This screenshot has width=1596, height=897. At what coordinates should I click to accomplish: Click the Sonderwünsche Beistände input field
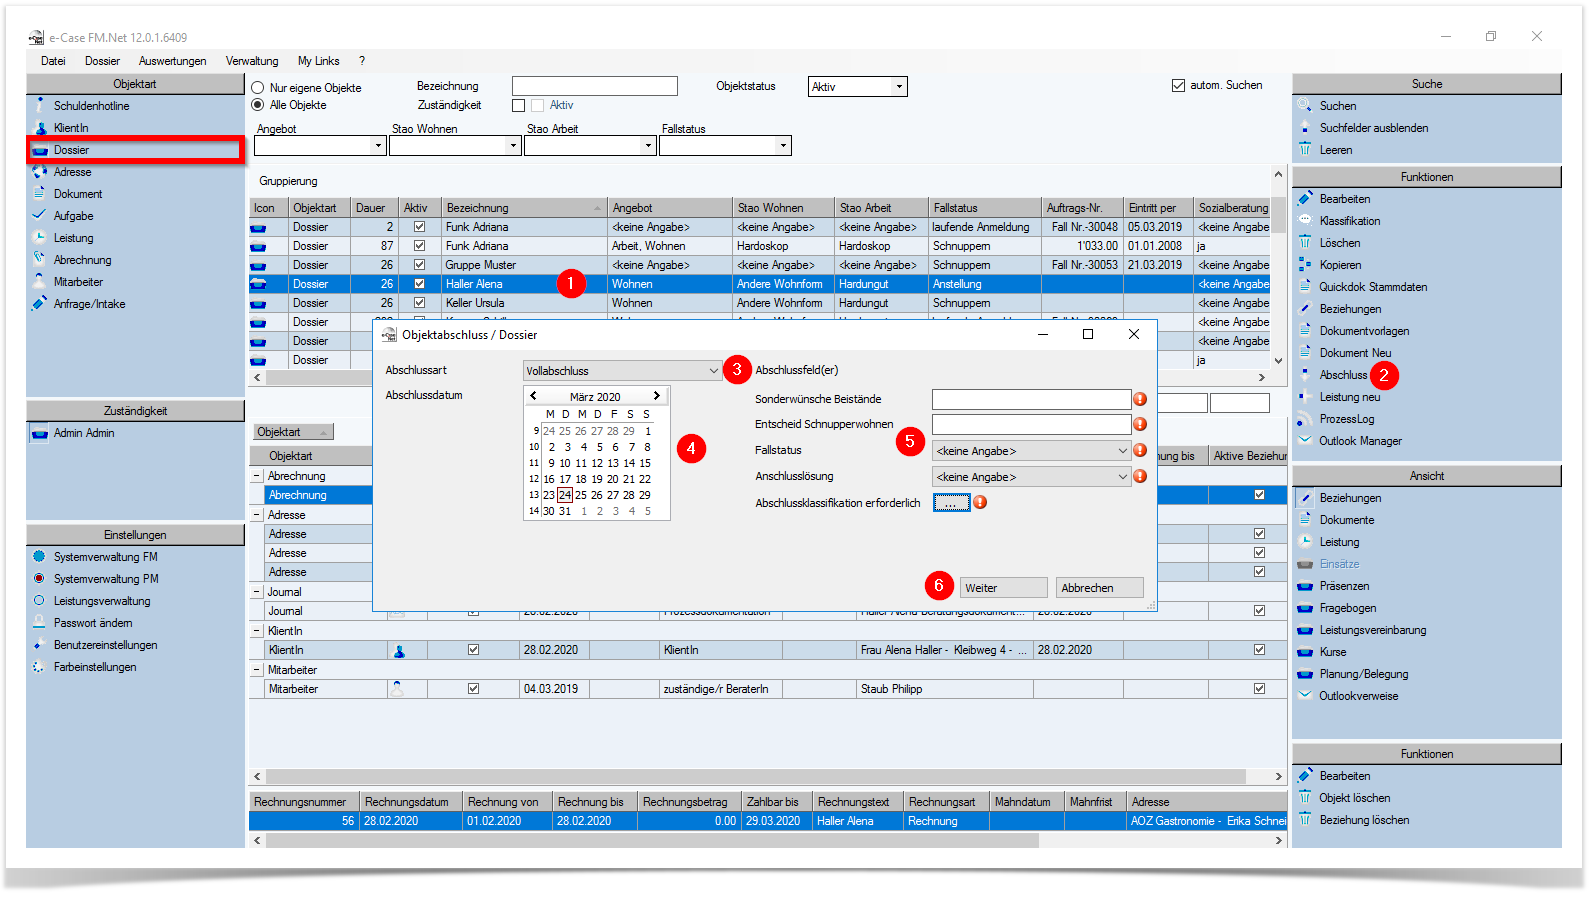pos(1031,399)
